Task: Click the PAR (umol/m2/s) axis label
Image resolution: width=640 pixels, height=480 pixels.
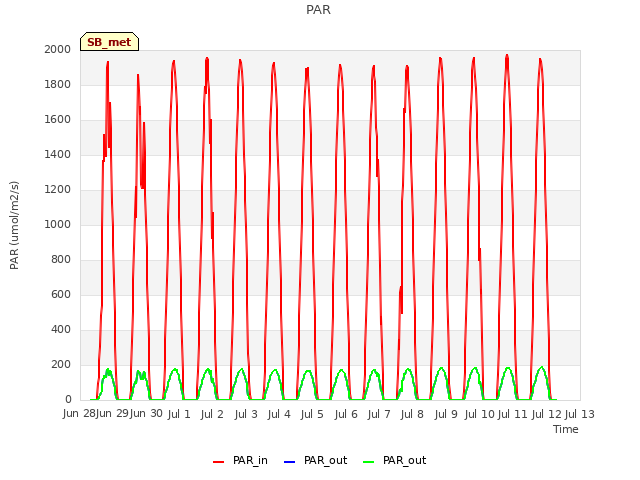Action: [x=14, y=225]
